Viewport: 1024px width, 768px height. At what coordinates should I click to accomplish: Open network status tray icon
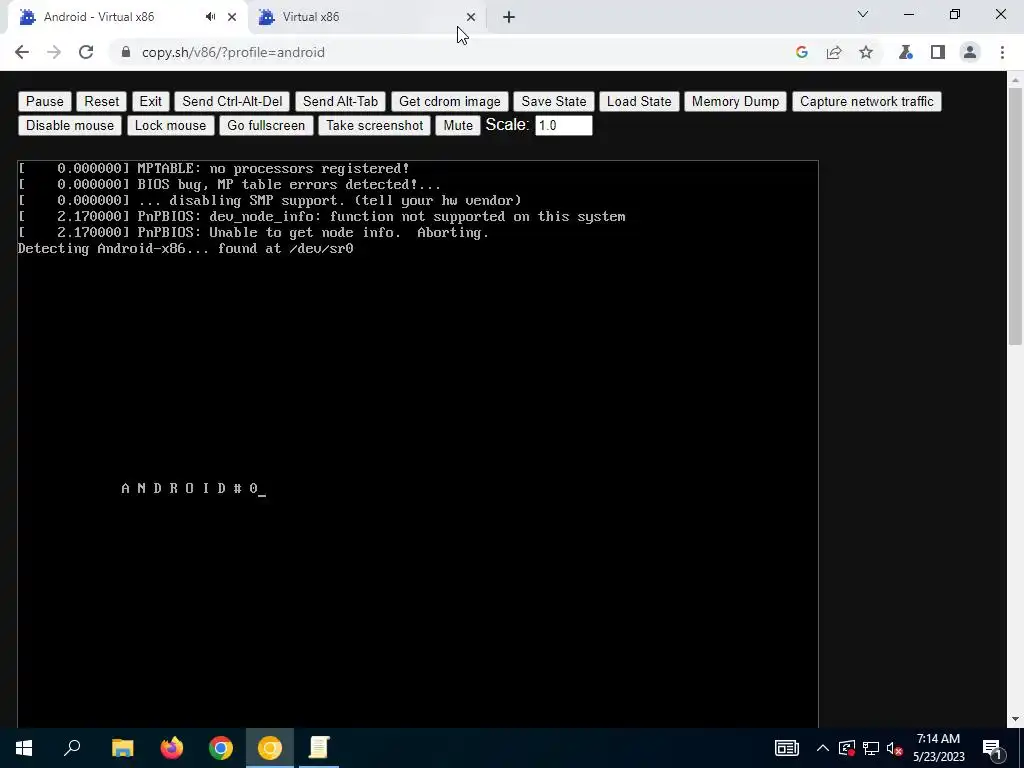pyautogui.click(x=871, y=748)
